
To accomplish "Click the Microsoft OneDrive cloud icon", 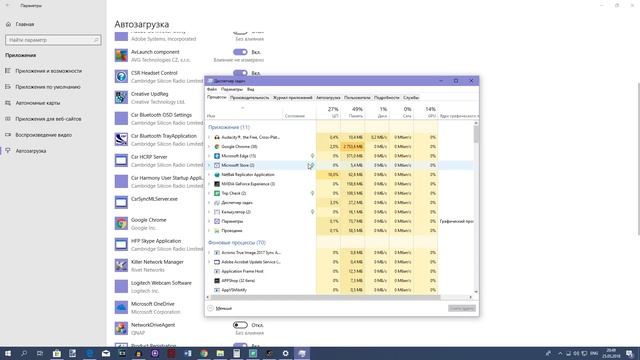I will pos(121,307).
